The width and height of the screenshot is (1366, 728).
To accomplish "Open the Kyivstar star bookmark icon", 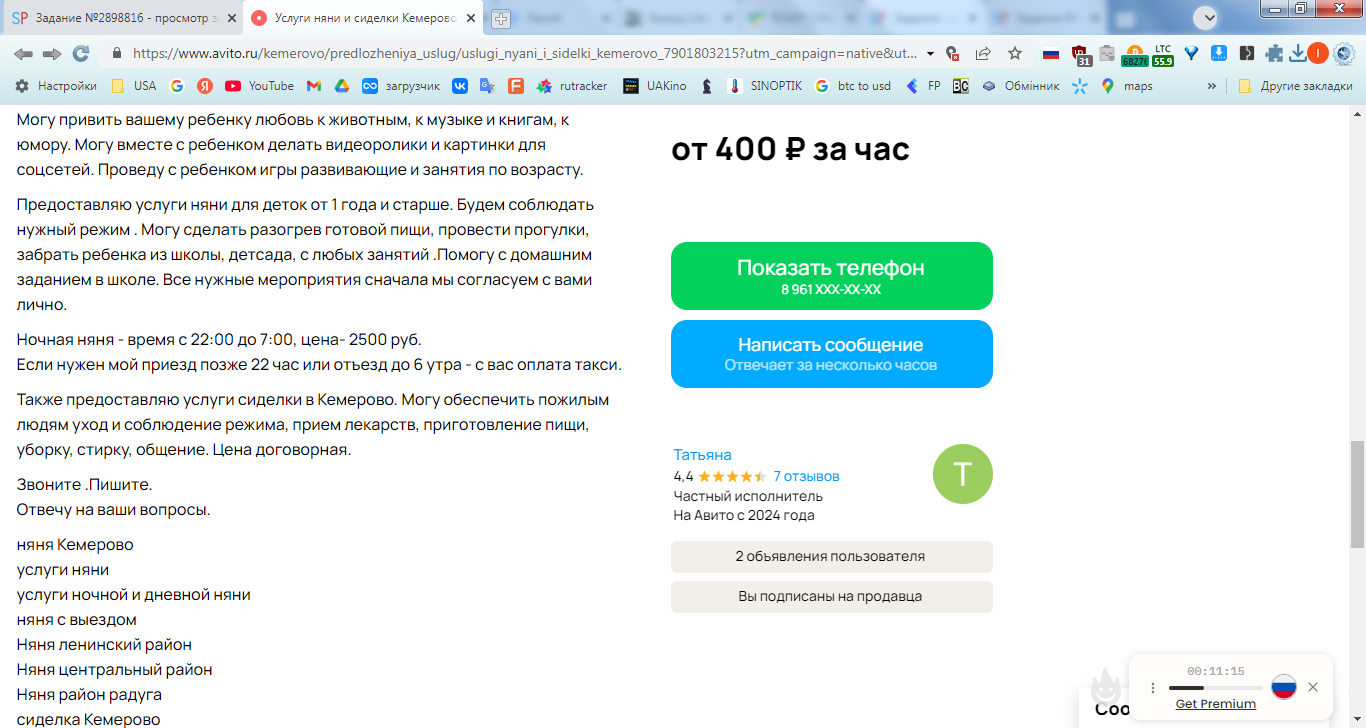I will [1080, 86].
